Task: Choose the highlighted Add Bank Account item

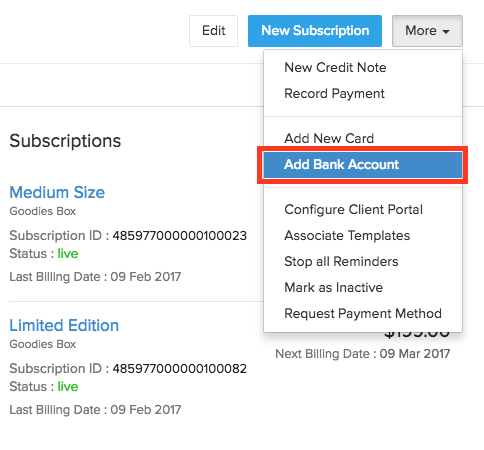Action: [363, 165]
